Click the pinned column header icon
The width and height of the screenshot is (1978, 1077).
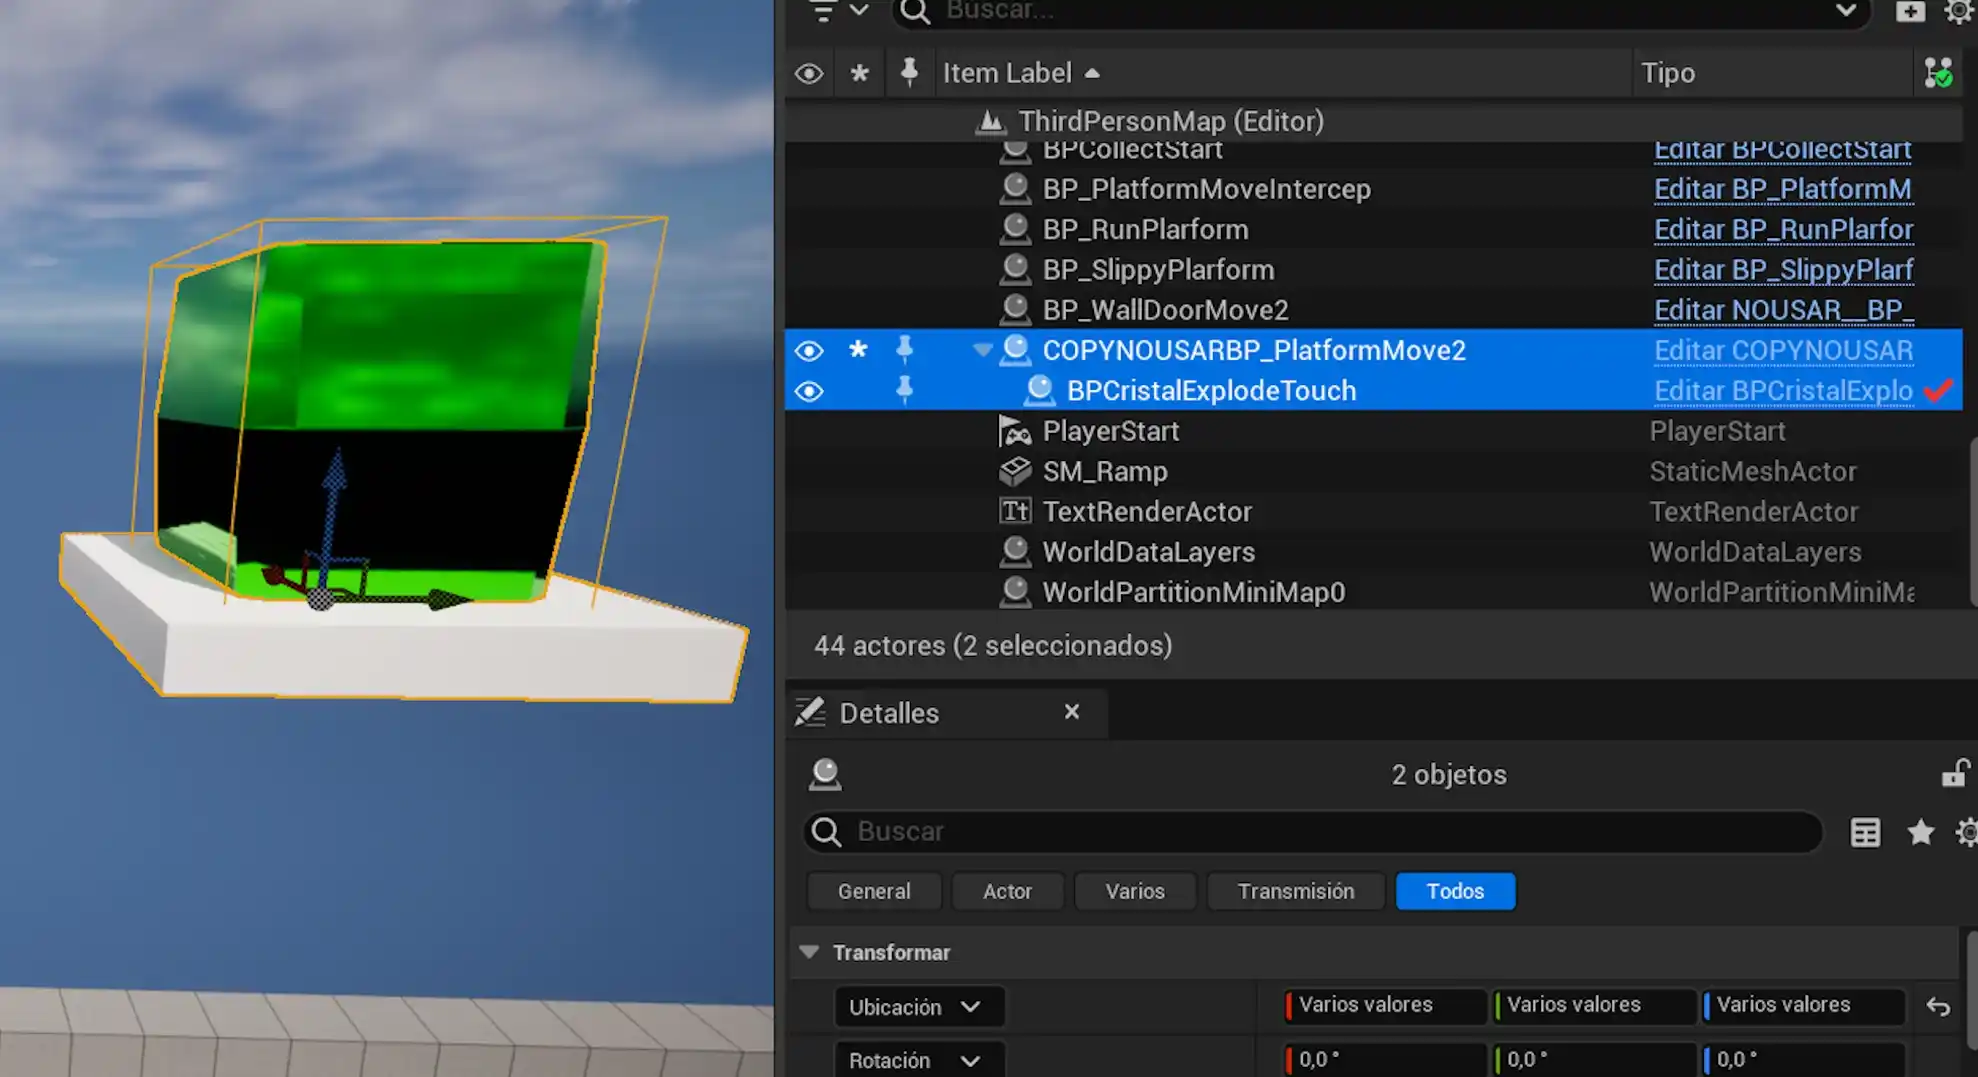(909, 73)
